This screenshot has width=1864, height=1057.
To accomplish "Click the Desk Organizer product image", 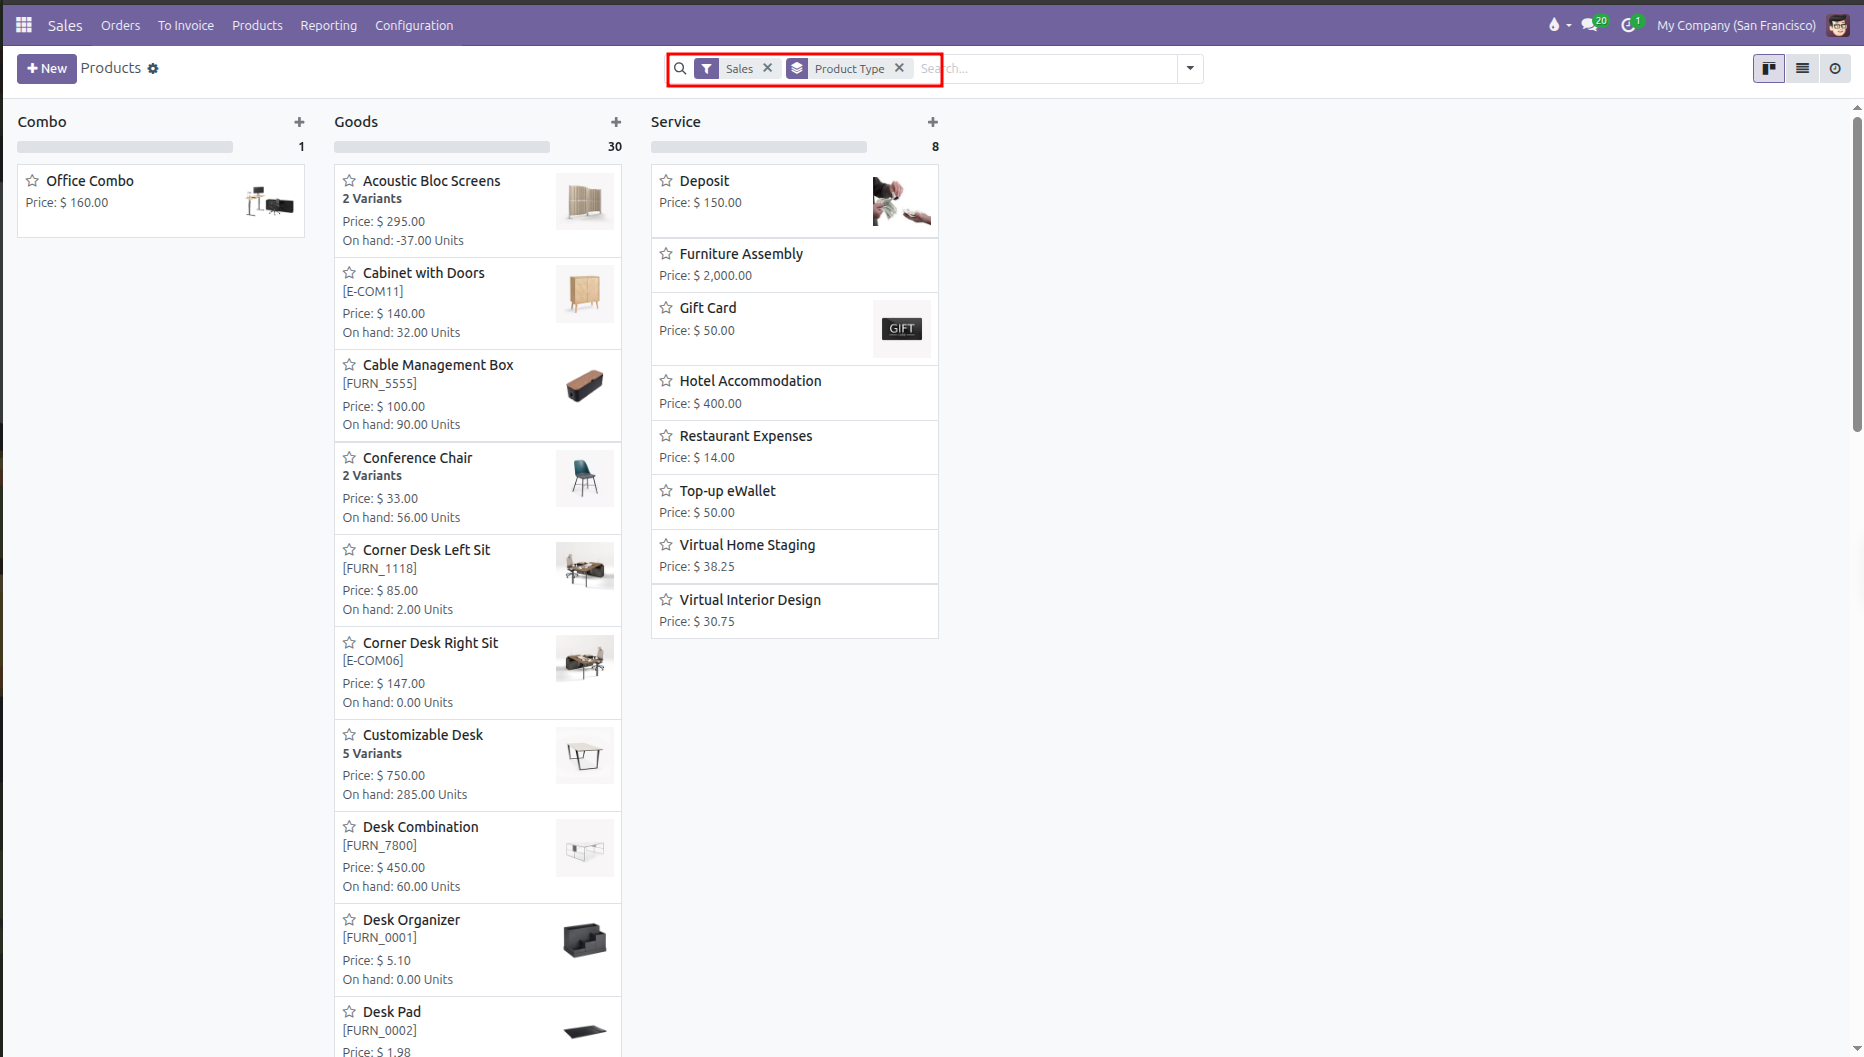I will coord(585,941).
